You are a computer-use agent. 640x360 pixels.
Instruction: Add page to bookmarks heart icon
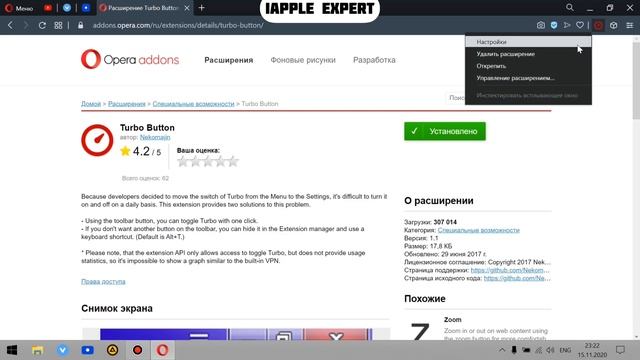coord(580,25)
